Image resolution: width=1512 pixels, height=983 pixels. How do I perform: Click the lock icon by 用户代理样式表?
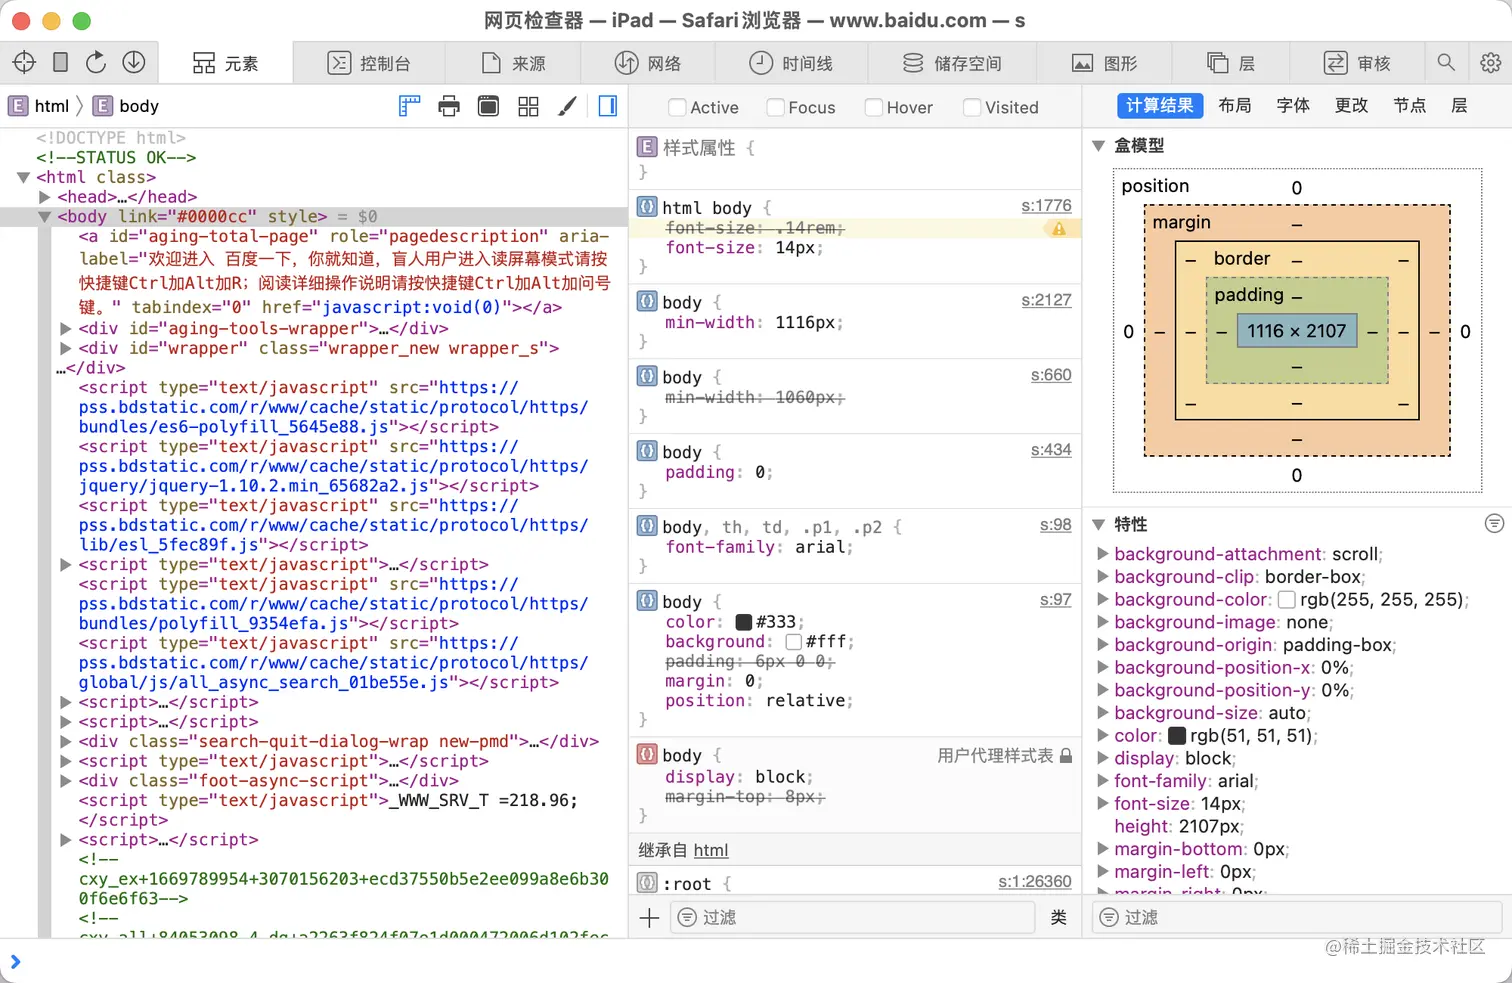coord(1066,756)
